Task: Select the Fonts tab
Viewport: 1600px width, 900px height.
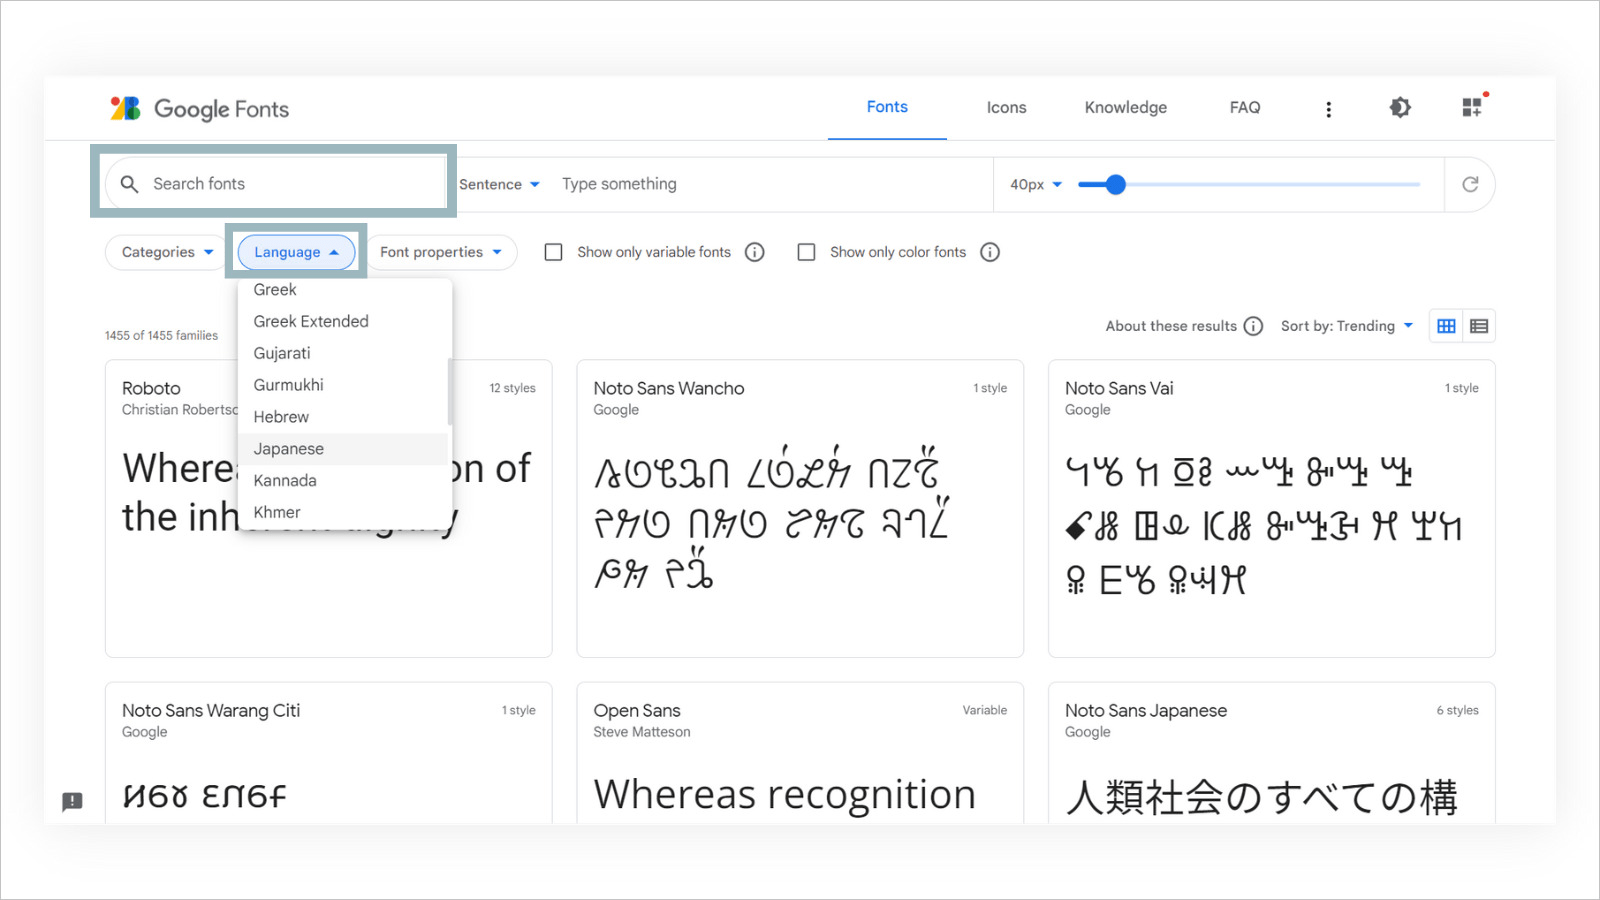Action: pos(887,107)
